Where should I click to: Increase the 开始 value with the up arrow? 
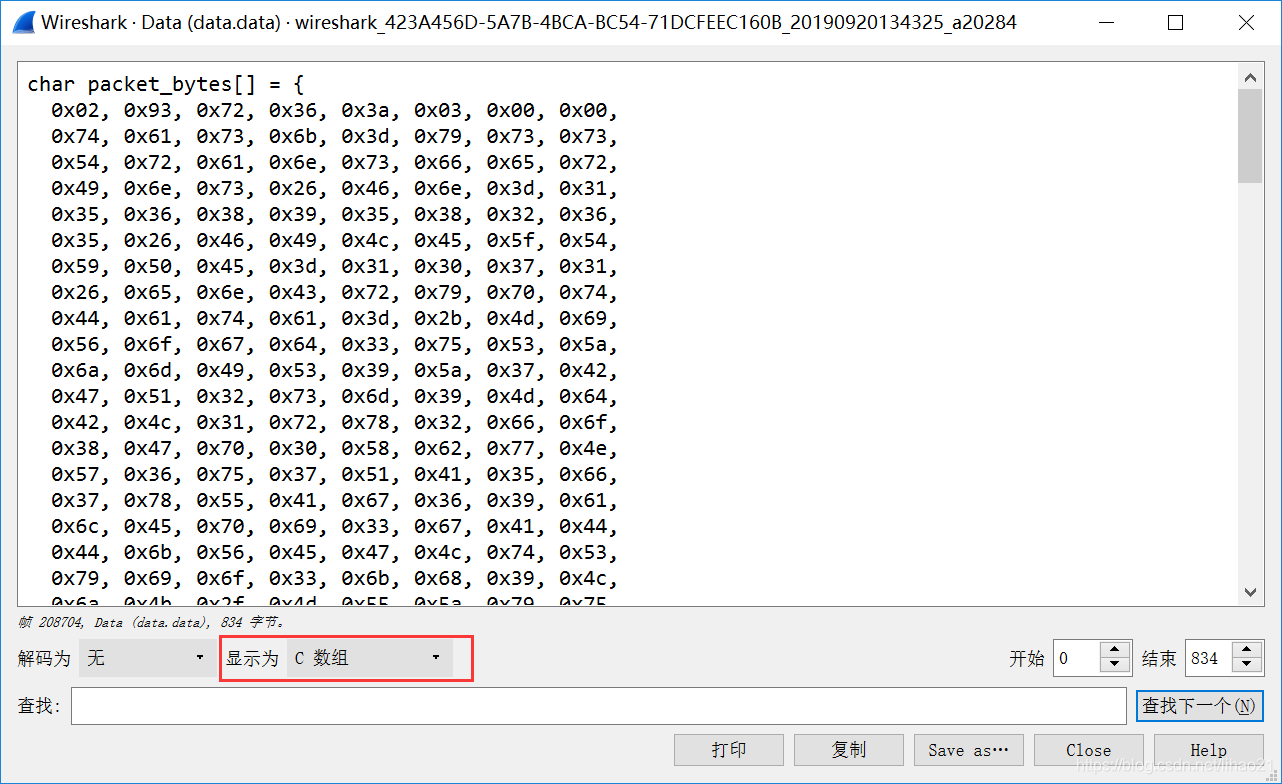(1116, 650)
